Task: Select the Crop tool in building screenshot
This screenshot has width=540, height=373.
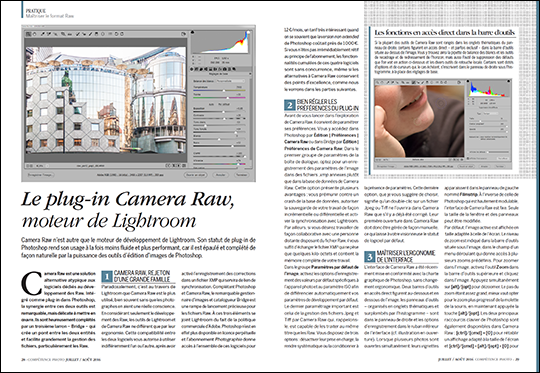Action: (x=63, y=34)
